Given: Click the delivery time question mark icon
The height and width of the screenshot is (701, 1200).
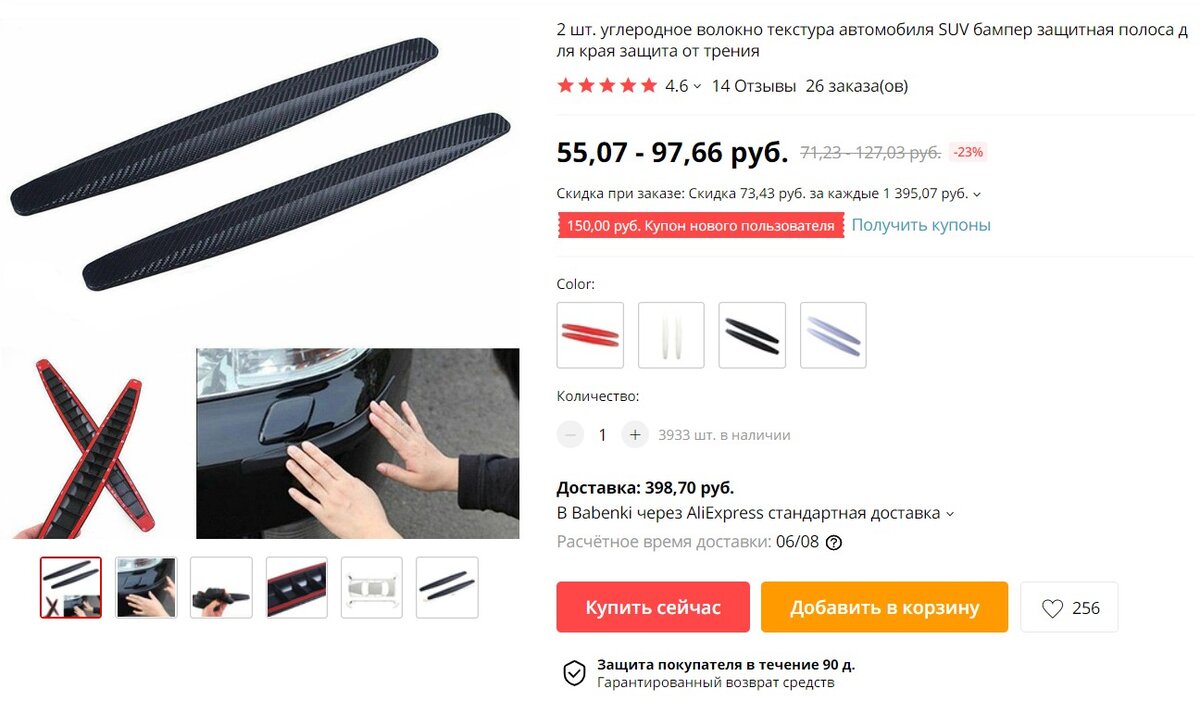Looking at the screenshot, I should pyautogui.click(x=834, y=542).
